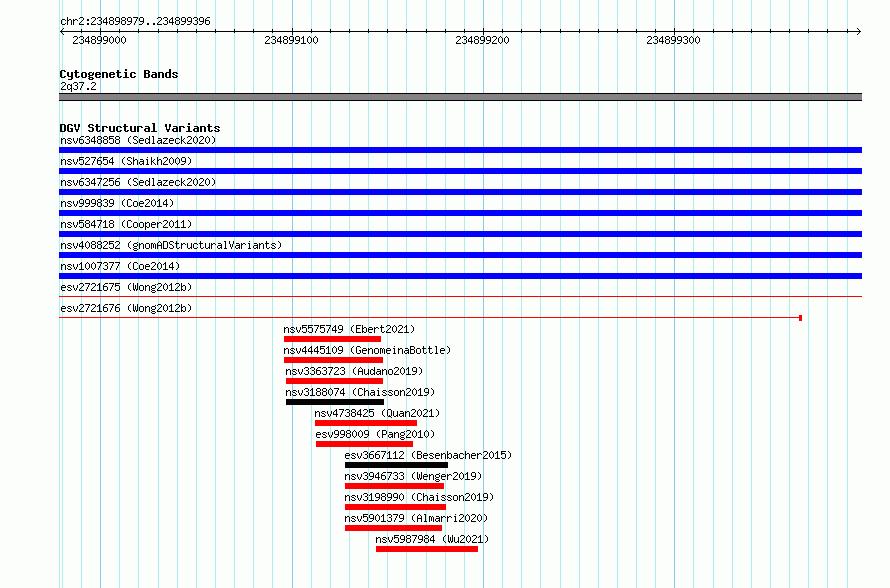
Task: Click blue bar under nsv6348858
Action: (x=460, y=150)
